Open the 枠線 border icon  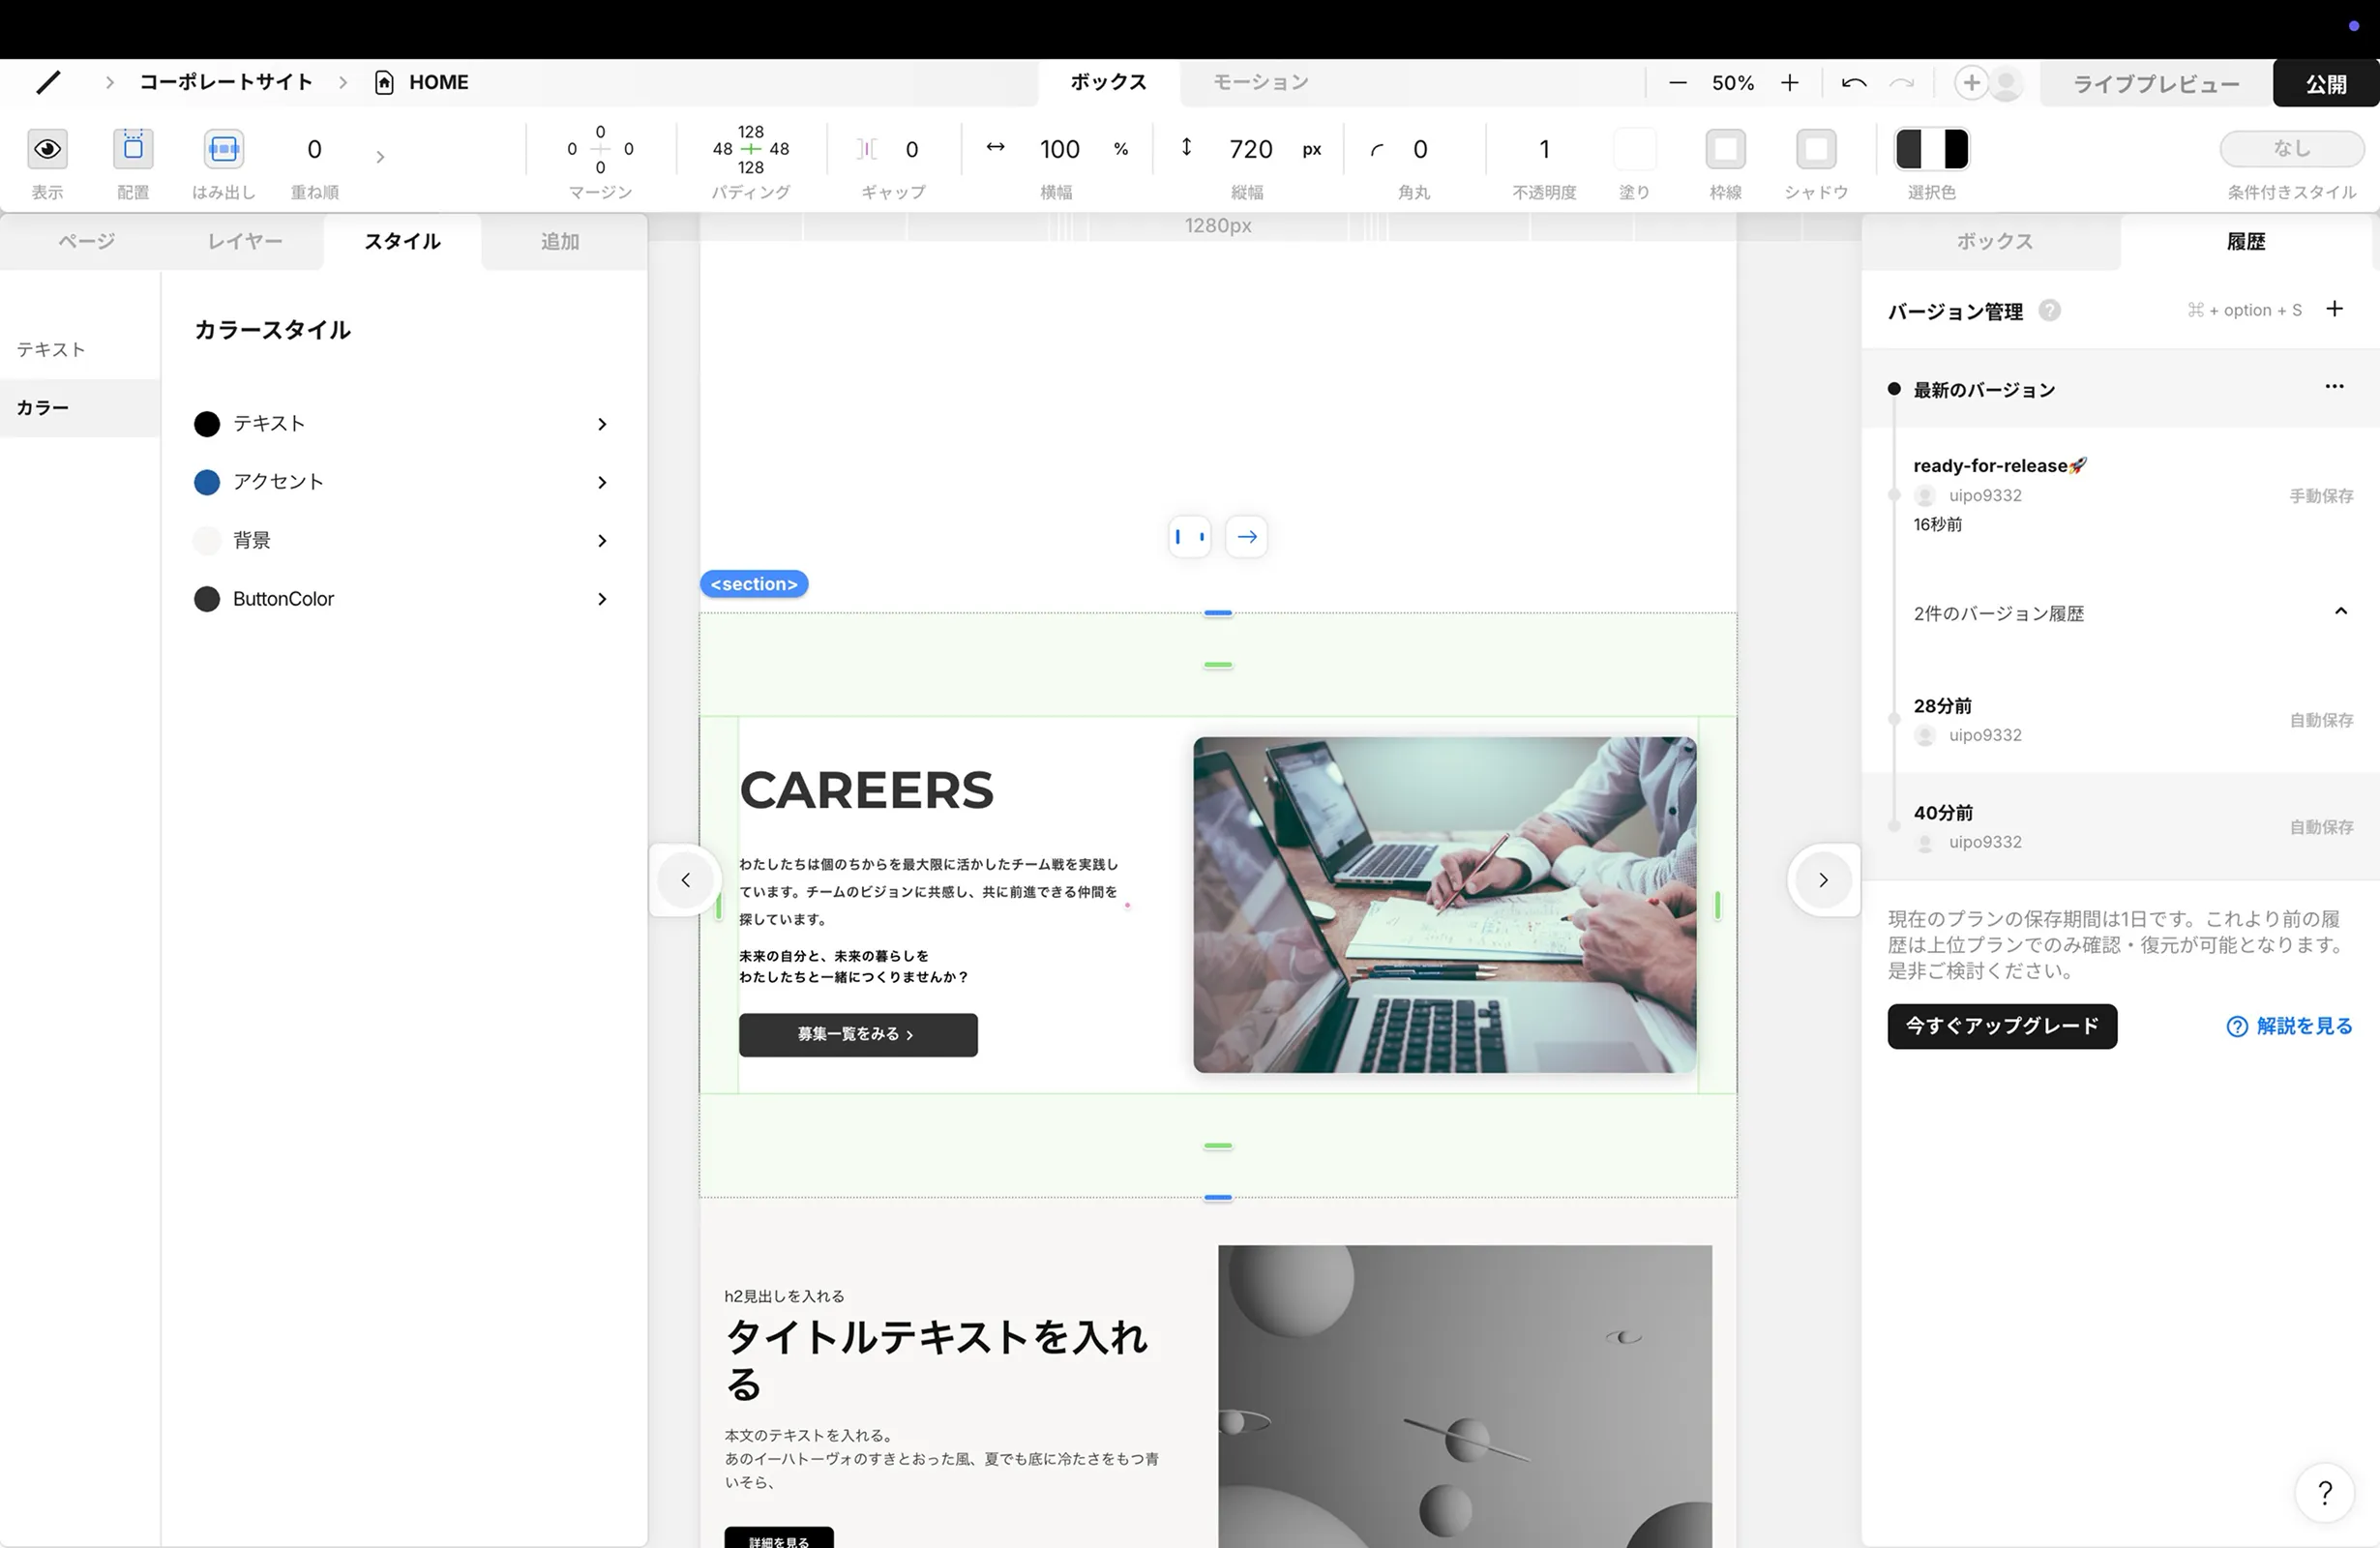pos(1725,149)
